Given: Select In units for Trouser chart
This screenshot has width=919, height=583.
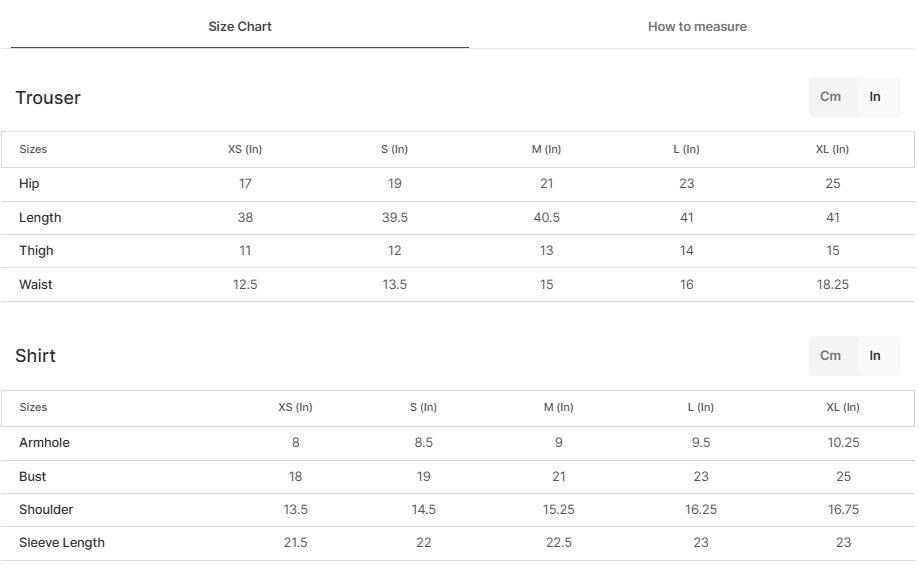Looking at the screenshot, I should (875, 97).
